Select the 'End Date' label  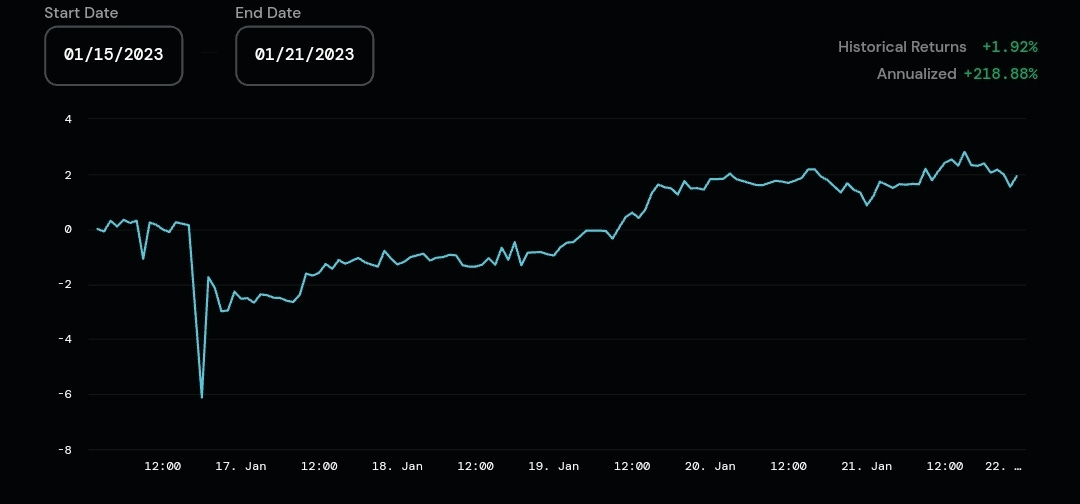click(268, 12)
